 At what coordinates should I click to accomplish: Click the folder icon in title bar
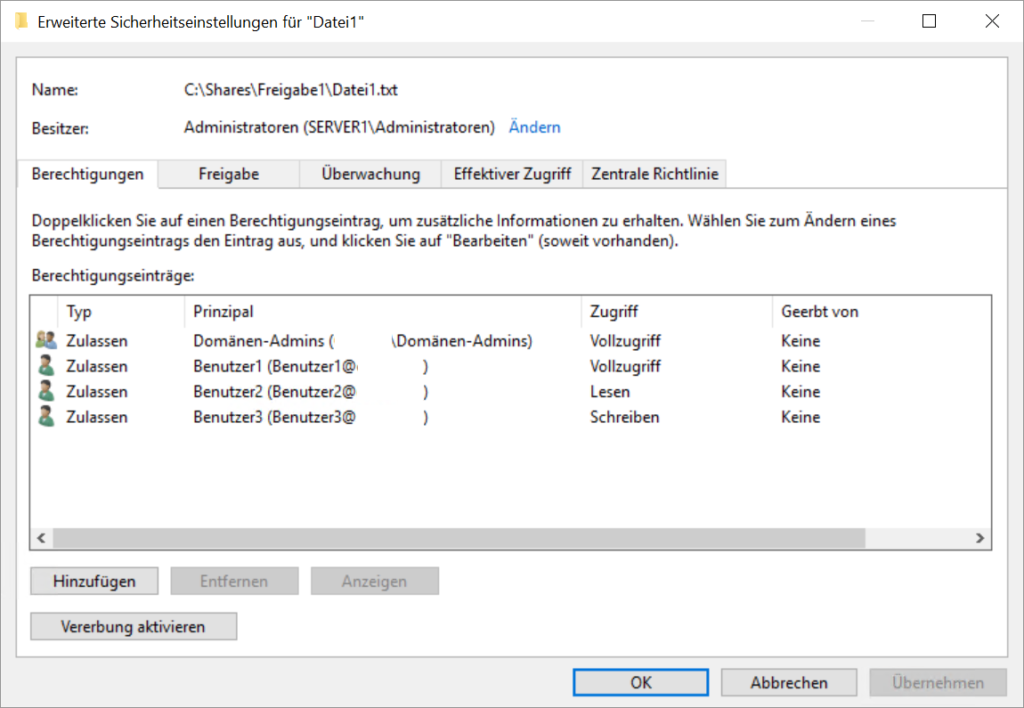click(x=21, y=21)
